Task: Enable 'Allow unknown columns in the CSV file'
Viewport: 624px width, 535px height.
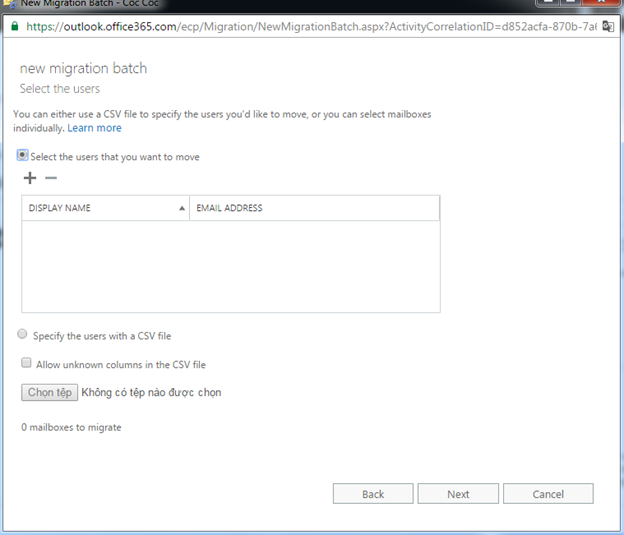Action: (27, 364)
